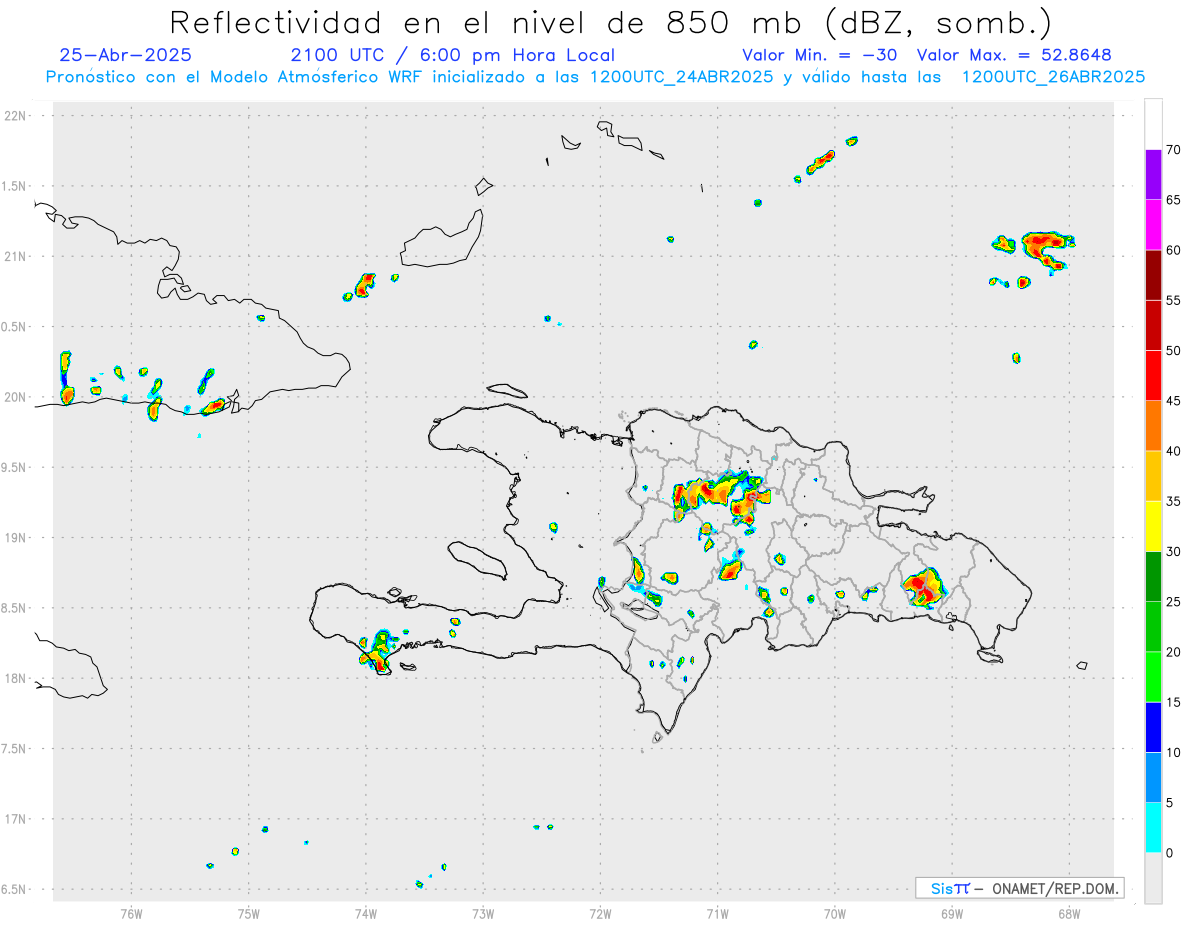
Task: Click the cyan 0-5 dBZ color band
Action: pos(1153,828)
